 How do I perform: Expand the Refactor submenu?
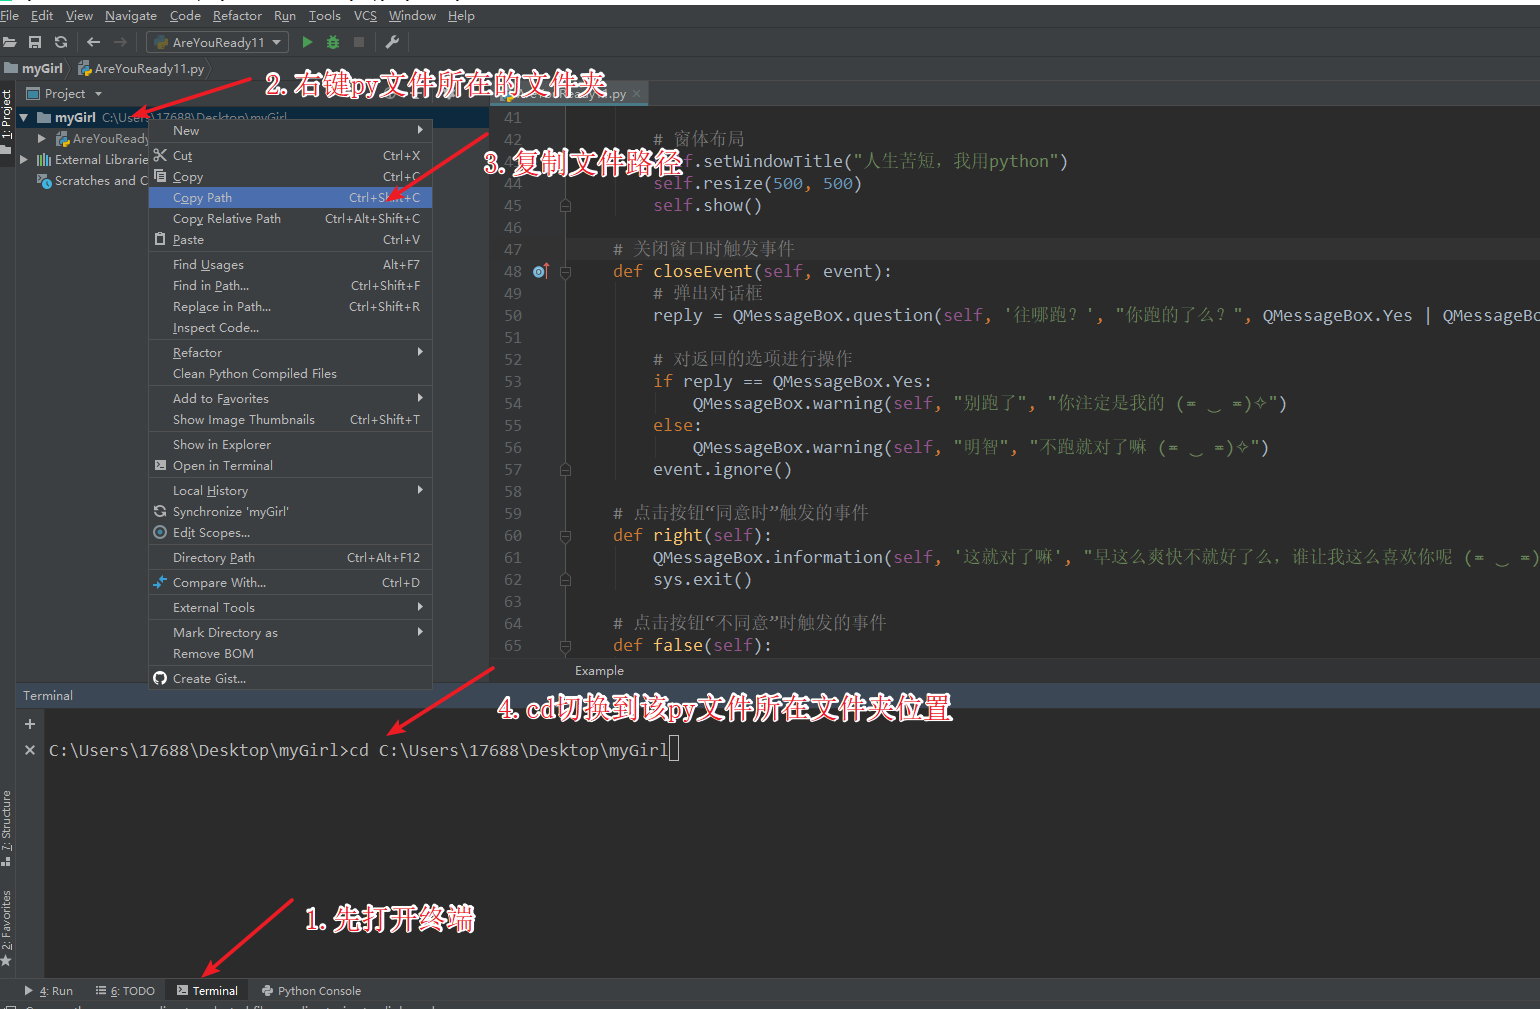click(x=290, y=352)
